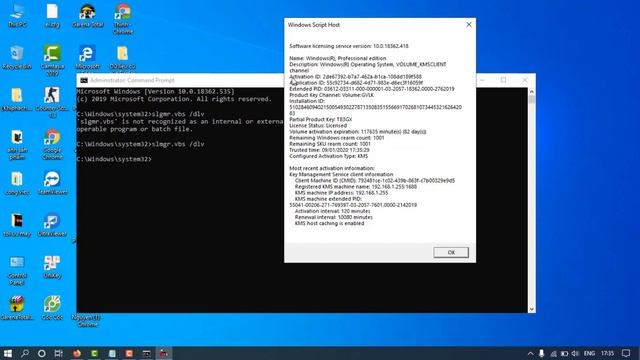Select the folder icon left of Counter-Strike
Screen dimensions: 640x360
click(17, 100)
